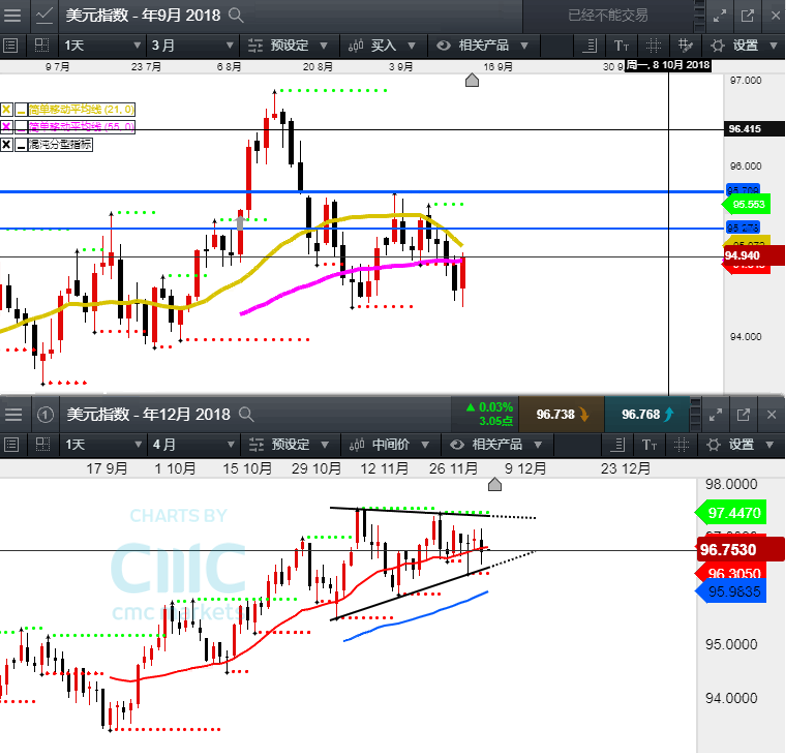Toggle price scale alignment icon in top toolbar
Image resolution: width=786 pixels, height=753 pixels.
pos(591,46)
